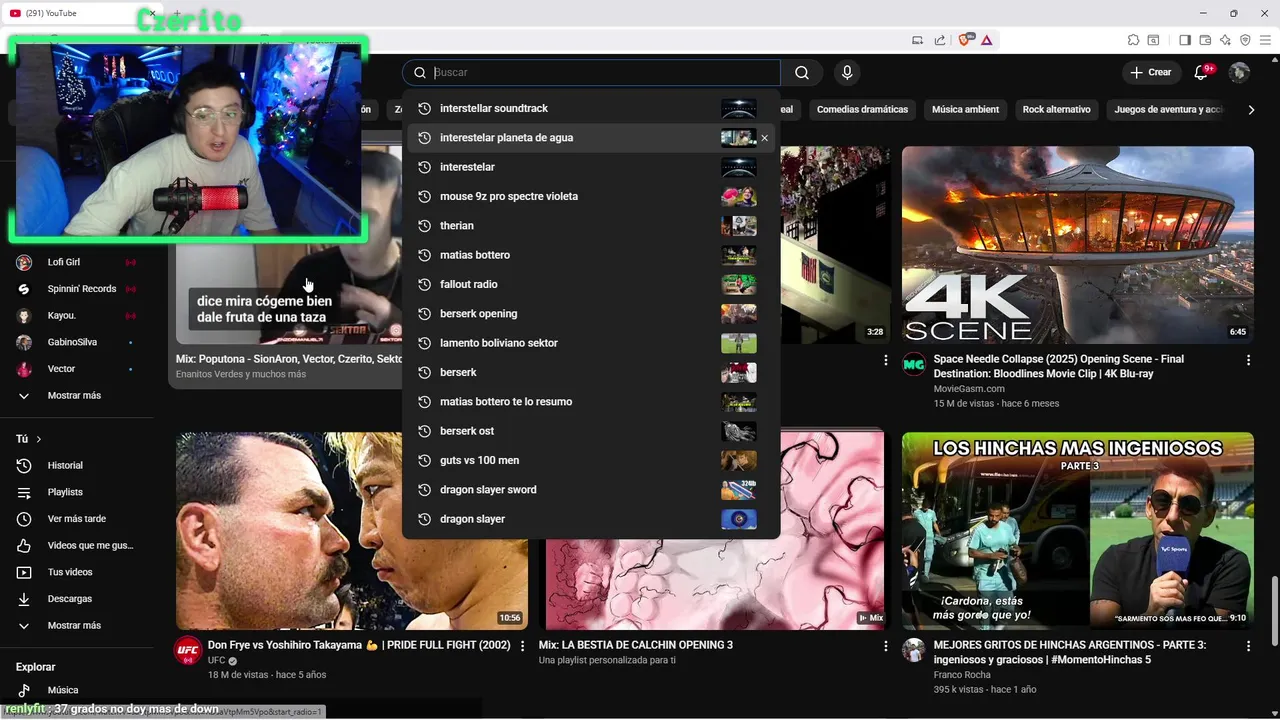
Task: Open options for Space Needle Collapse video
Action: [1248, 360]
